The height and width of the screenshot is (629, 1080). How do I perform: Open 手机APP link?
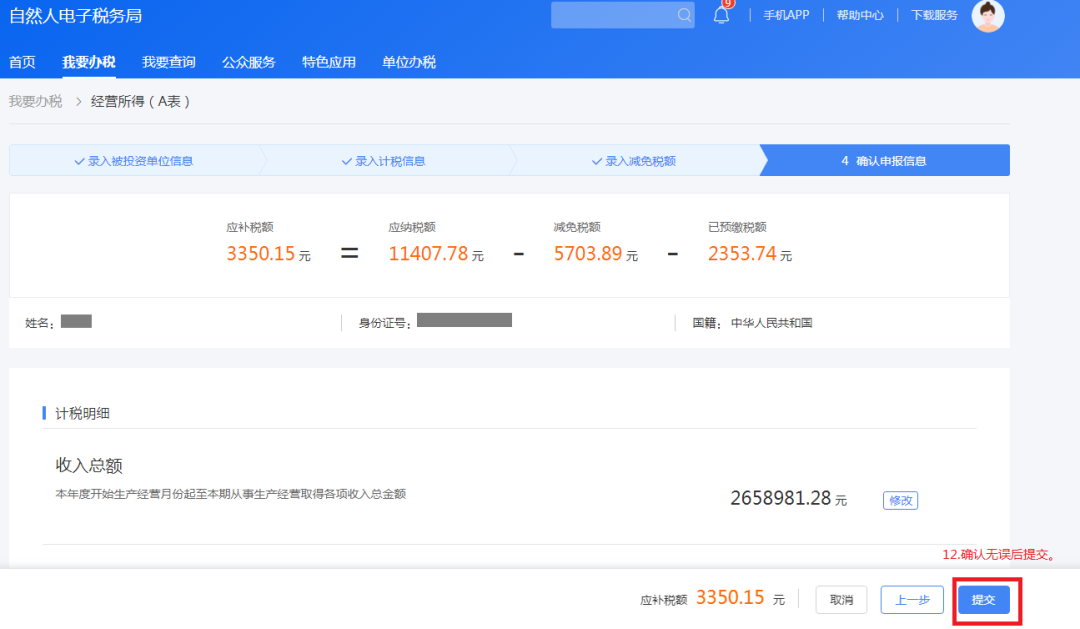[786, 15]
